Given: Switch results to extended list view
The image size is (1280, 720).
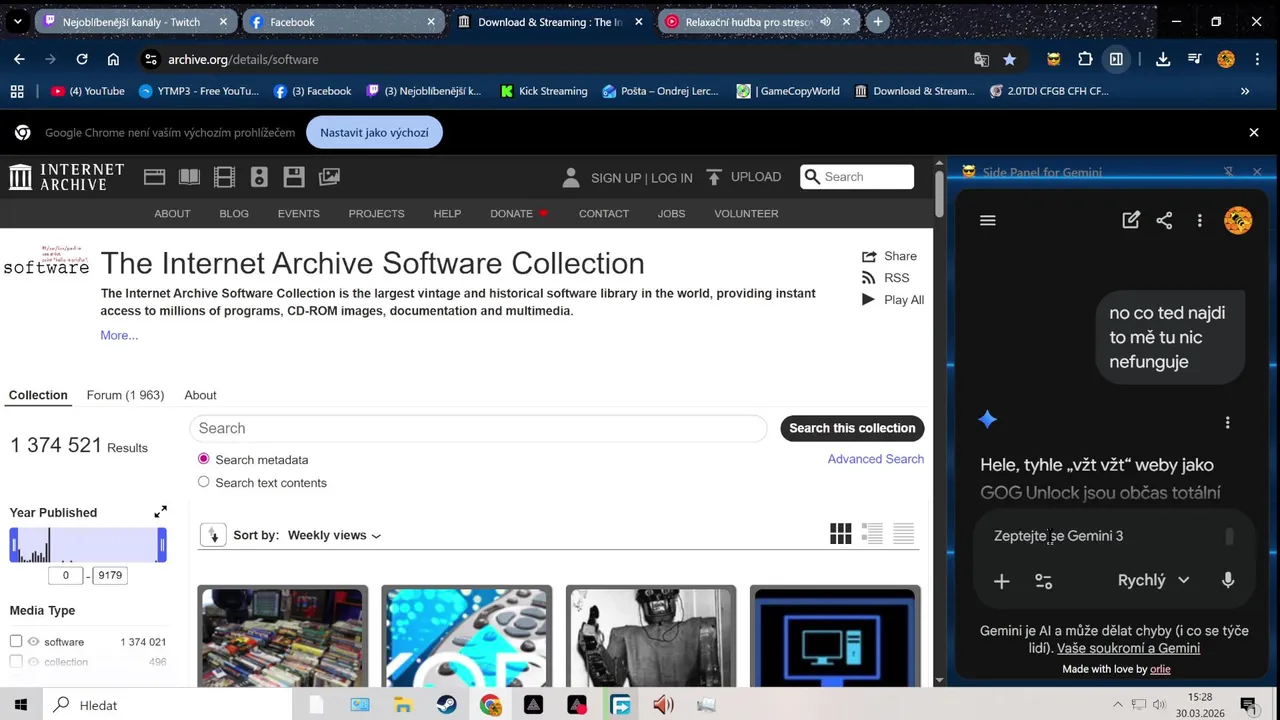Looking at the screenshot, I should pos(872,534).
